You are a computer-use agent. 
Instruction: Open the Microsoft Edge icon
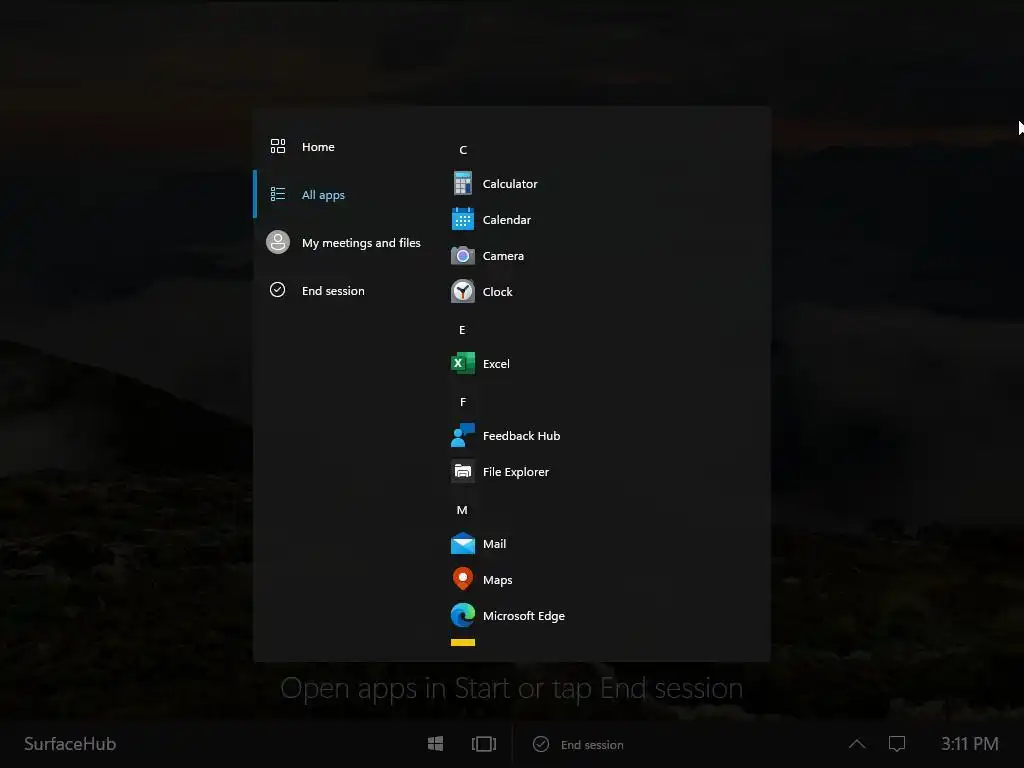click(462, 615)
